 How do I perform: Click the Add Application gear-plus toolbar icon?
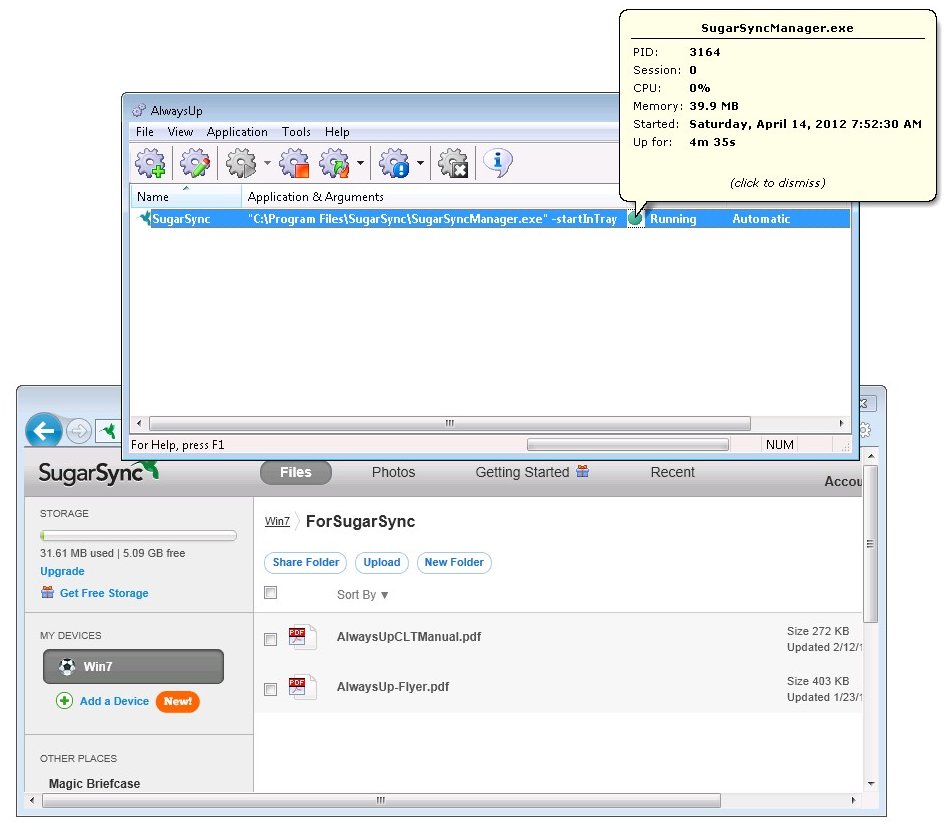[x=150, y=163]
